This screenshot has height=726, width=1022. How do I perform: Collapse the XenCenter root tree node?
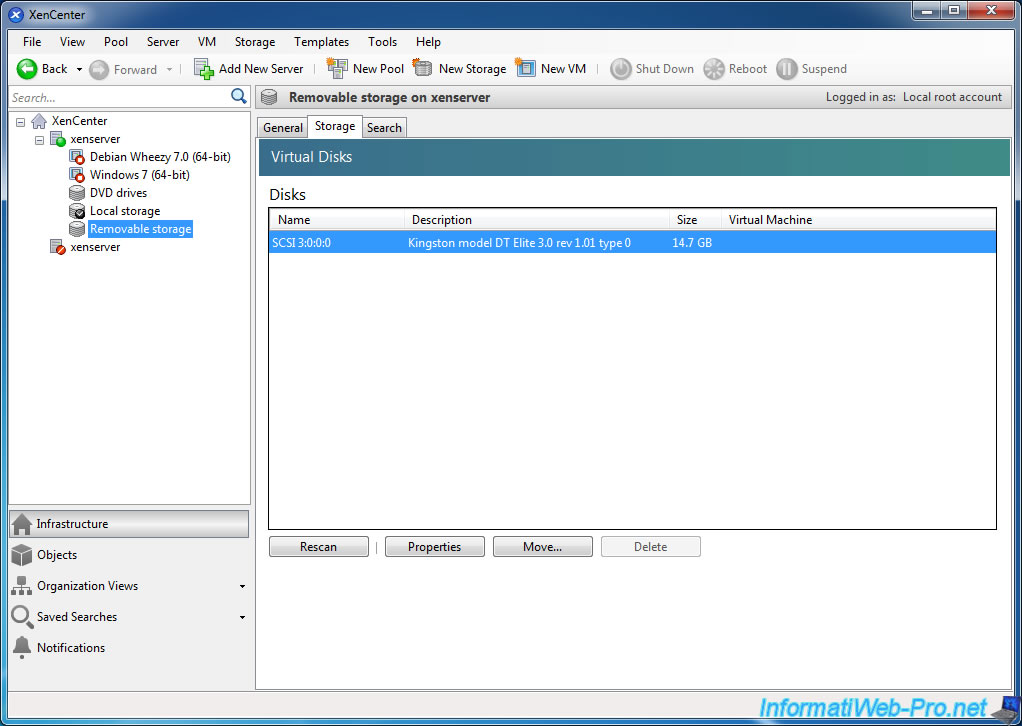click(22, 122)
